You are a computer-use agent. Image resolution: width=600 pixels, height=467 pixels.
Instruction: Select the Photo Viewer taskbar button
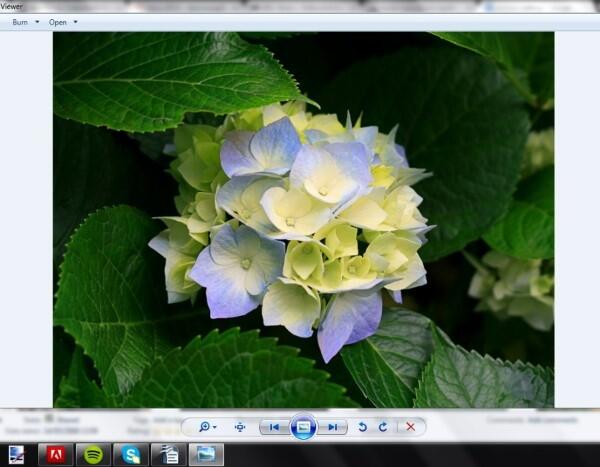[x=206, y=455]
